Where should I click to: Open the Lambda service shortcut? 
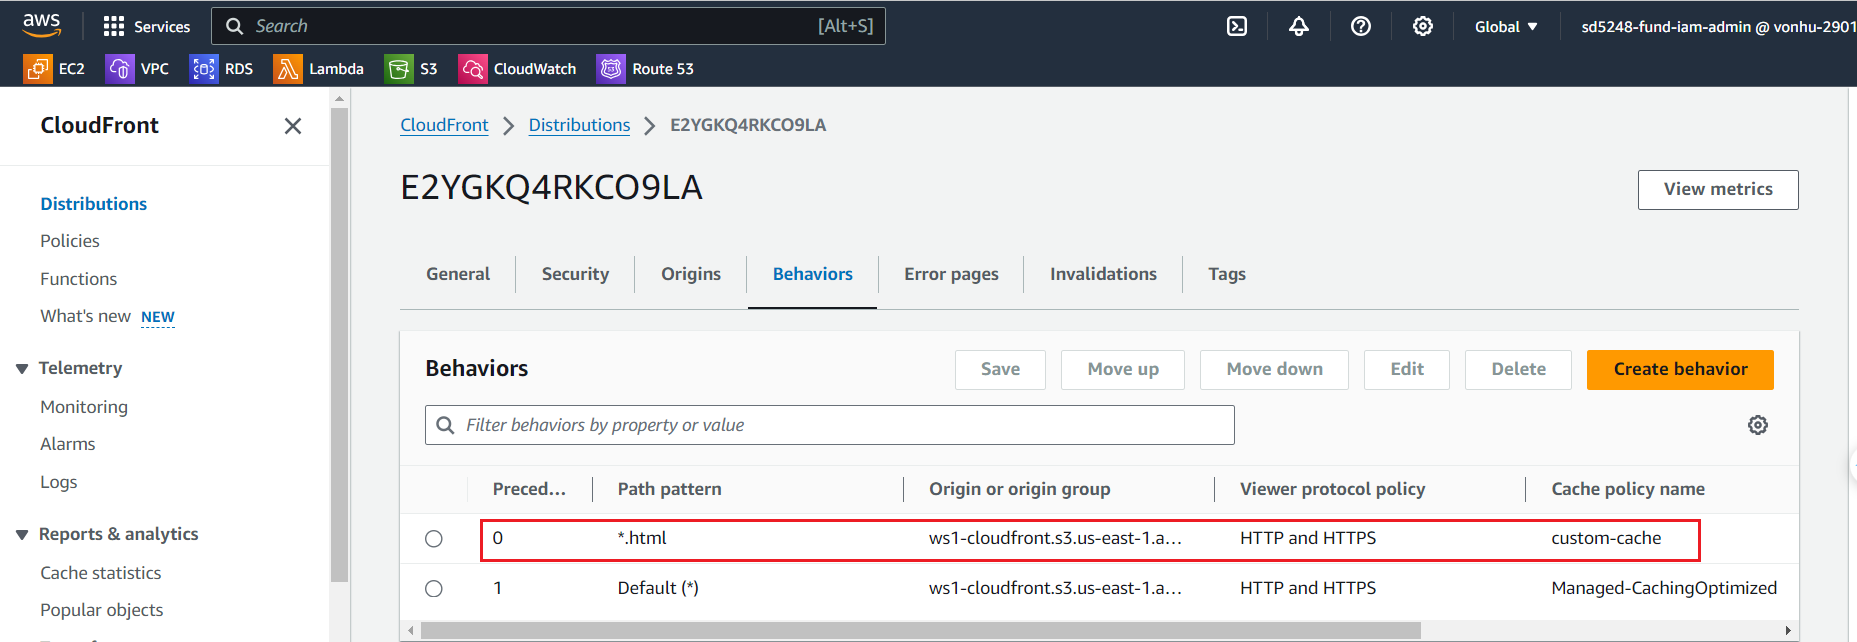(318, 69)
